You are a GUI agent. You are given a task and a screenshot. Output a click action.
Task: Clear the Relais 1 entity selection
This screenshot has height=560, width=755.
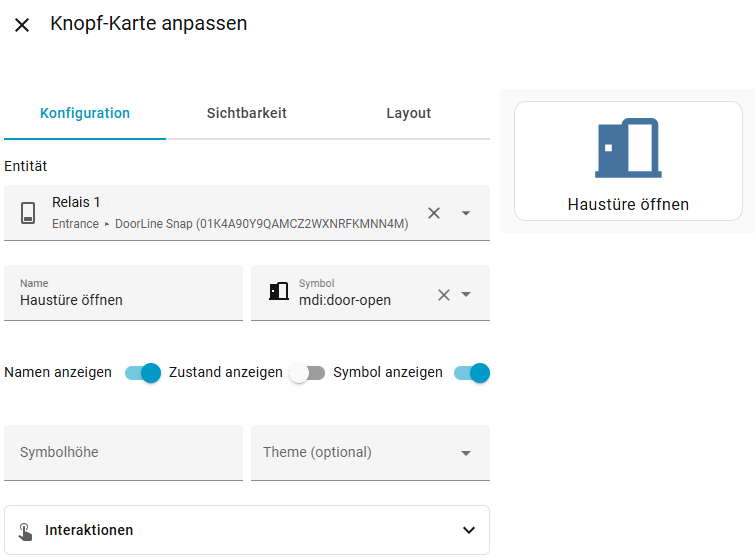434,213
